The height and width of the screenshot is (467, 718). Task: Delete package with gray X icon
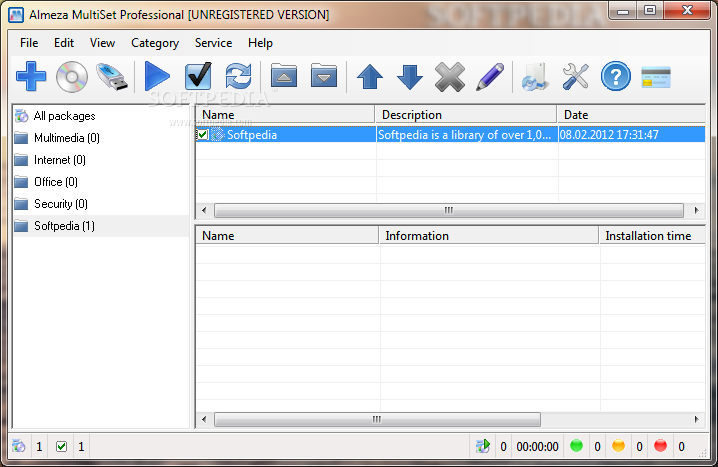pyautogui.click(x=450, y=77)
